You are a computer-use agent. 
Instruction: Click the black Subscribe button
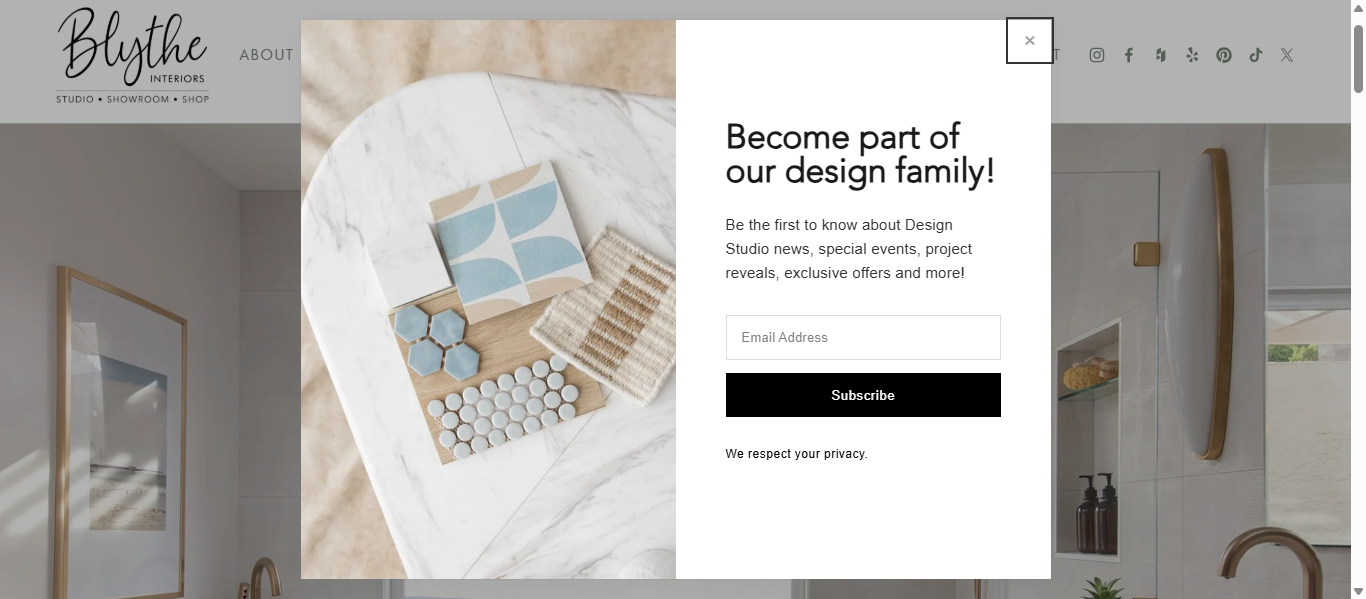click(x=863, y=395)
